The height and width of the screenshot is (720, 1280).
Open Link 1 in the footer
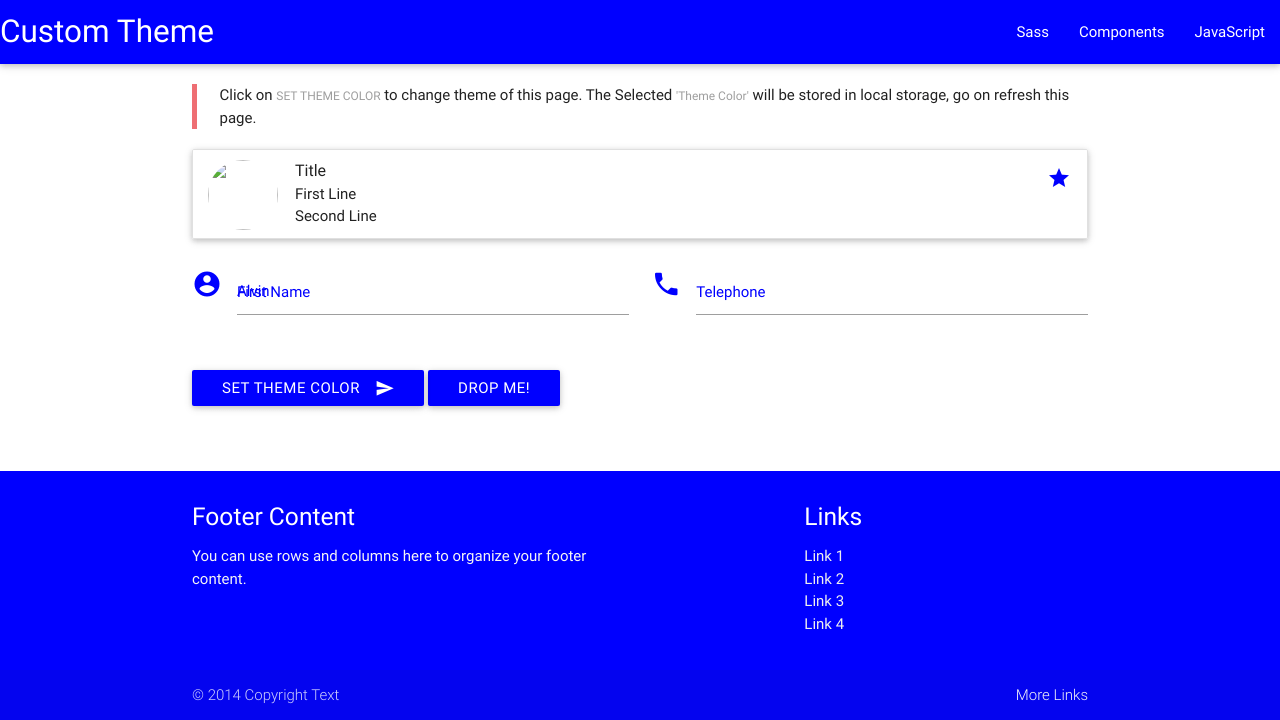click(x=823, y=556)
